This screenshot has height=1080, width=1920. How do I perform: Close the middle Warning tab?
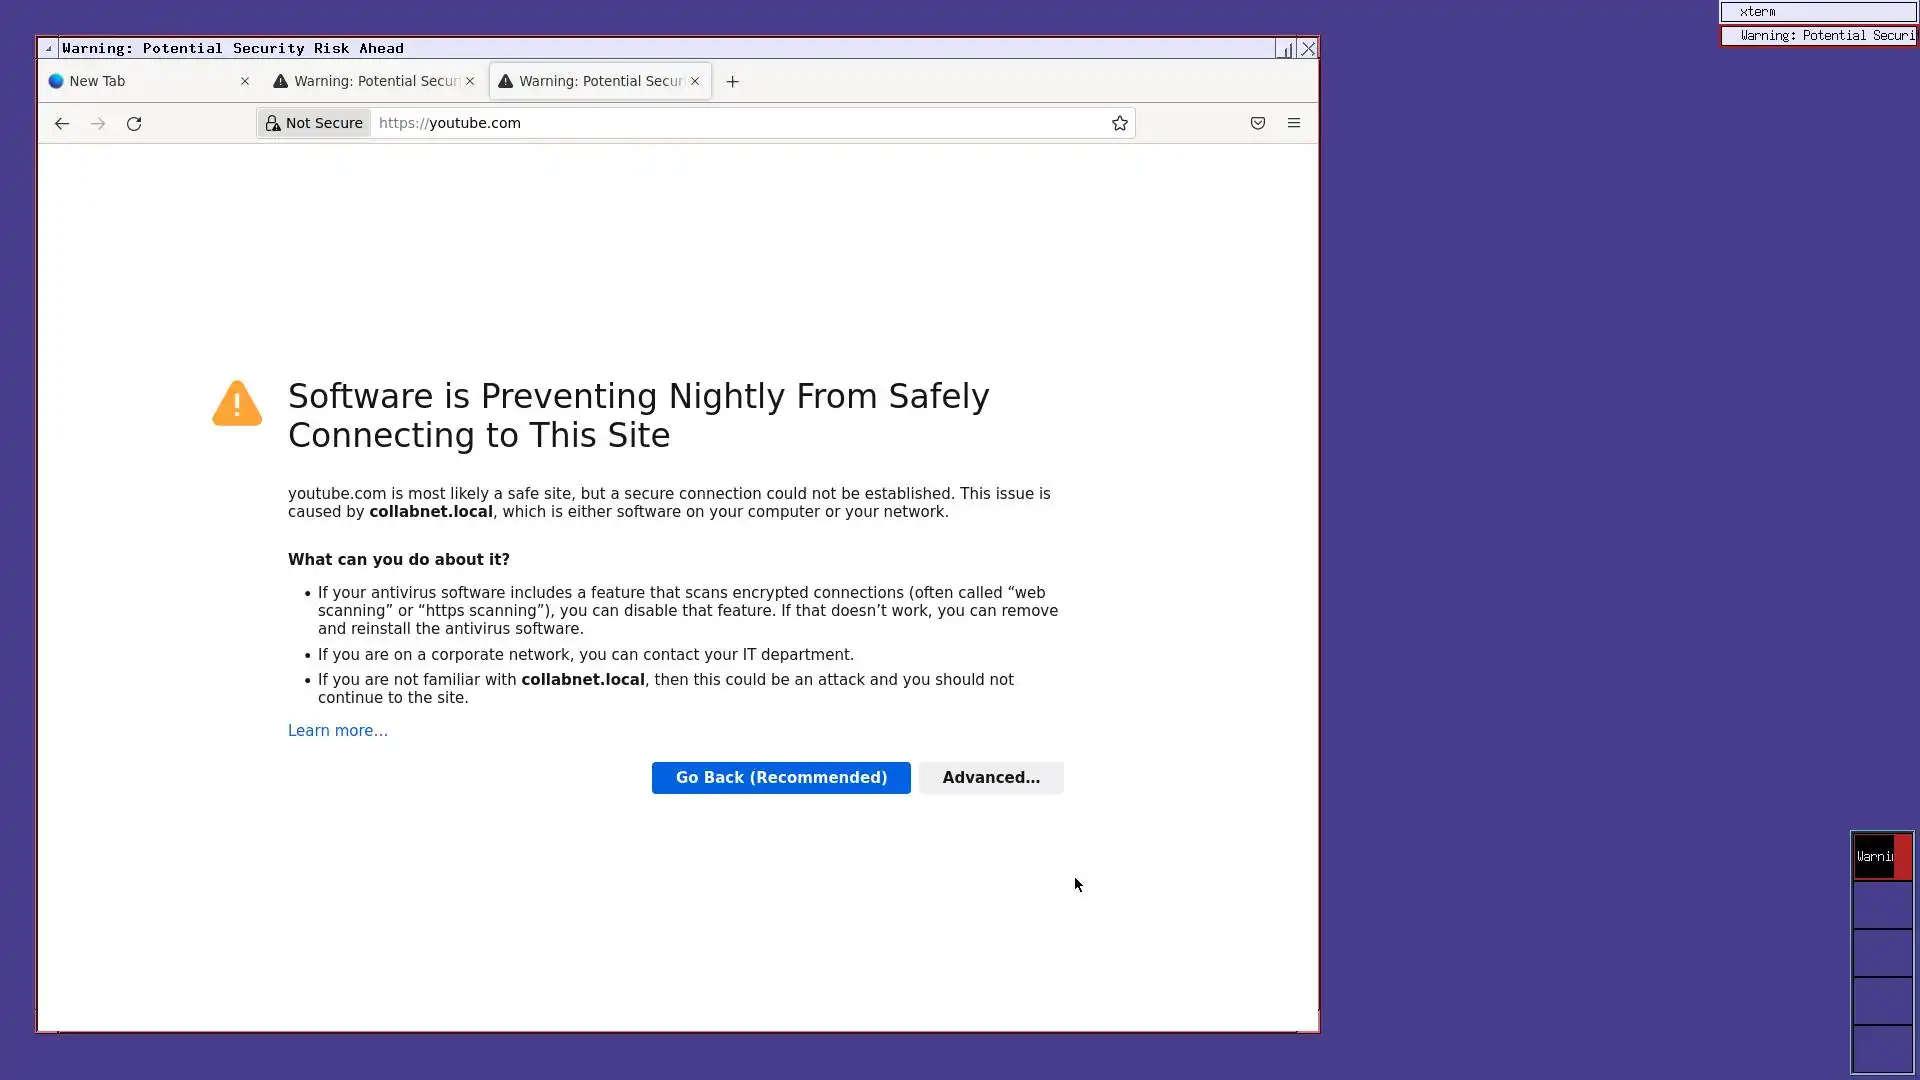click(x=470, y=81)
